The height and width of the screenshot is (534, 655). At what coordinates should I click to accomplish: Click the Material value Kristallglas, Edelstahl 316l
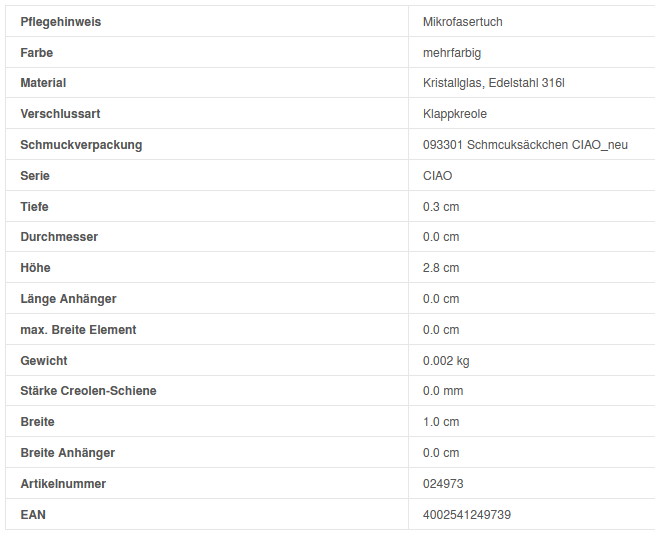point(493,83)
